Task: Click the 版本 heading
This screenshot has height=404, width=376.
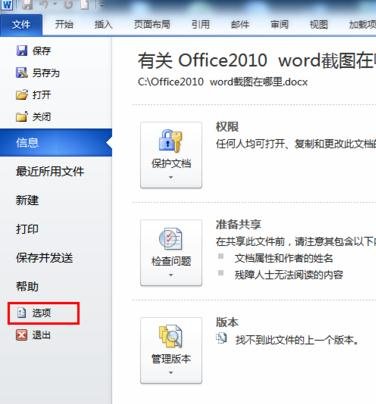Action: (x=227, y=322)
